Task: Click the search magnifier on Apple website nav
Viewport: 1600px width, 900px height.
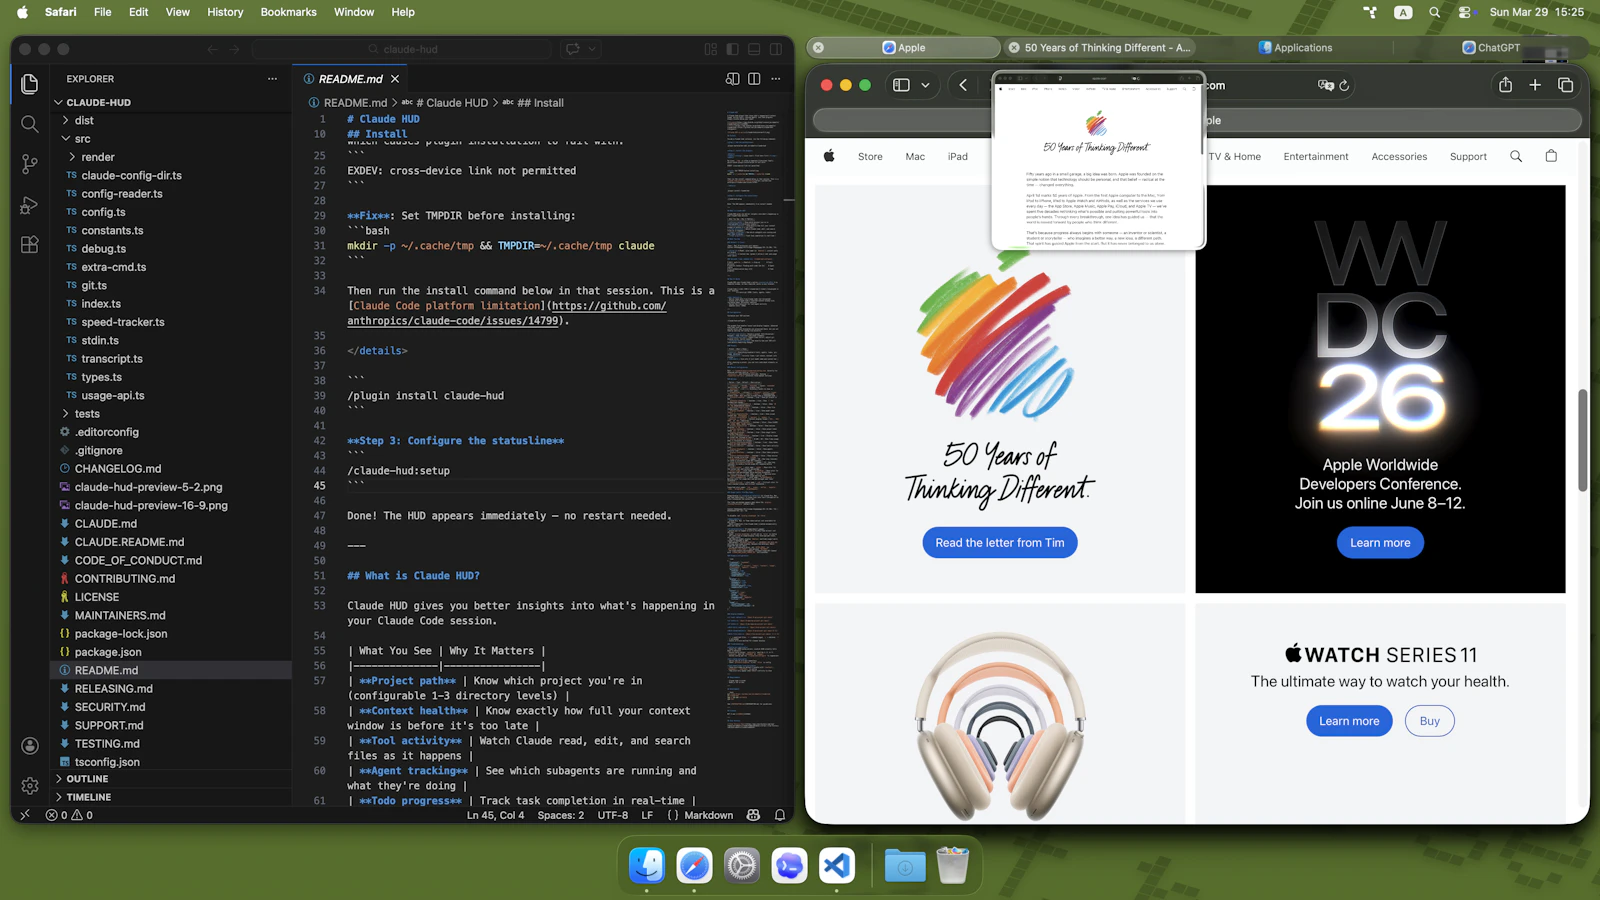Action: [1516, 156]
